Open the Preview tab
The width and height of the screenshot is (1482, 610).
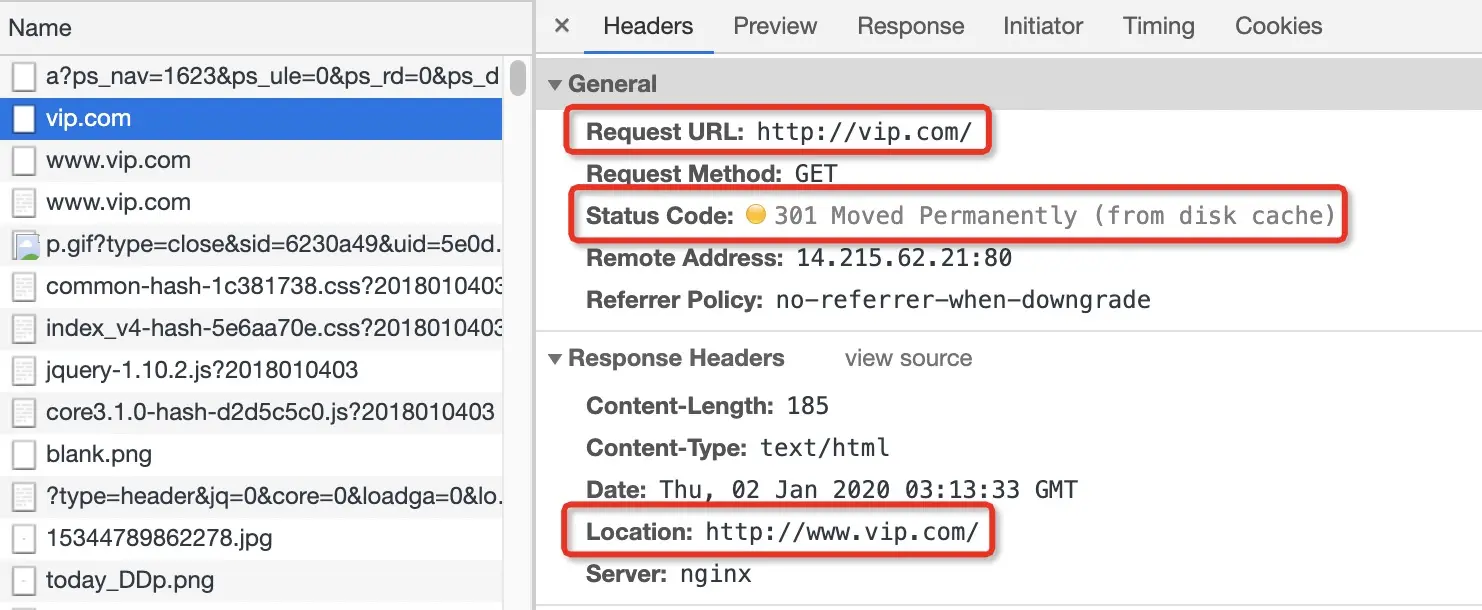(775, 26)
